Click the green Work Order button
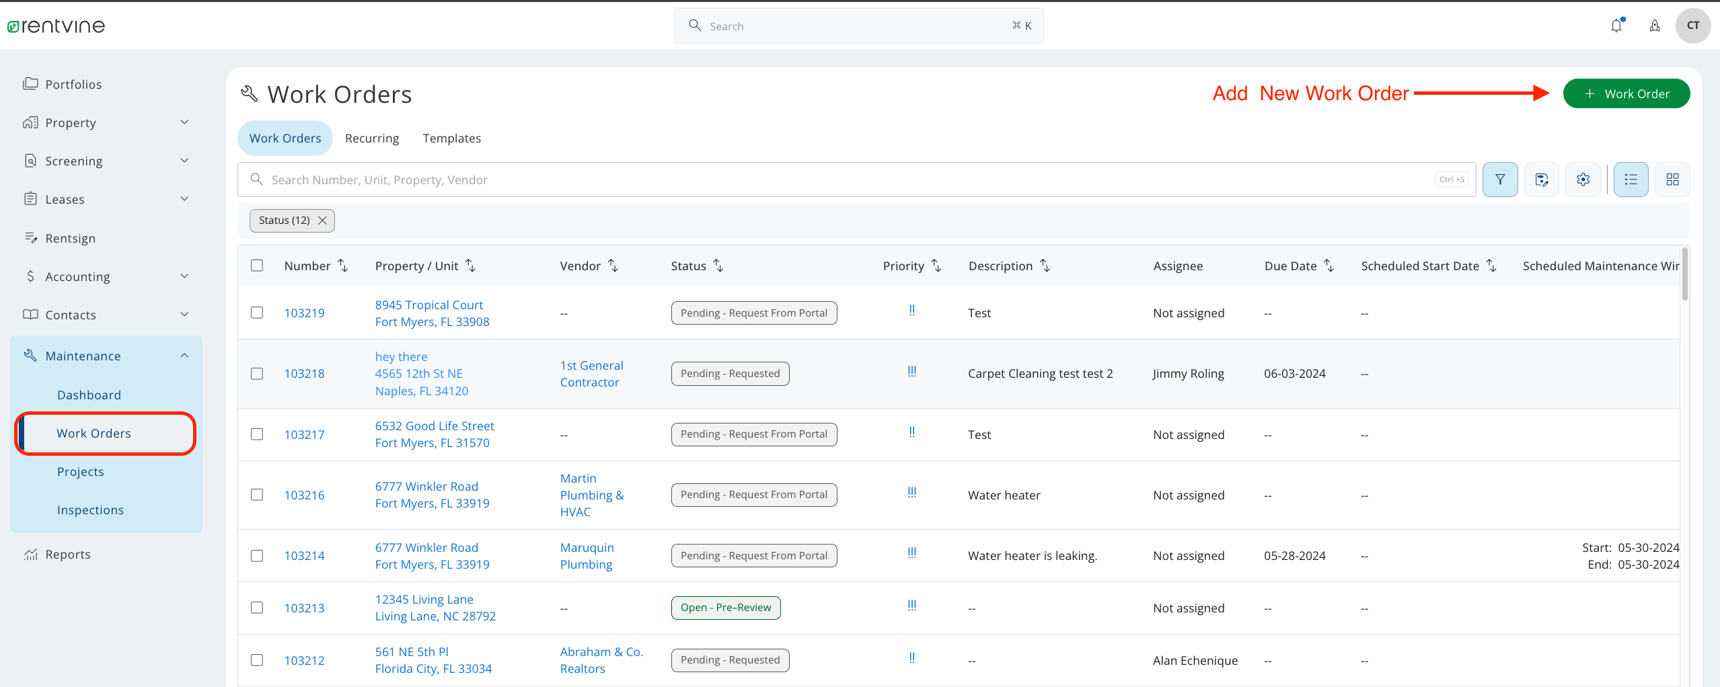 point(1625,94)
